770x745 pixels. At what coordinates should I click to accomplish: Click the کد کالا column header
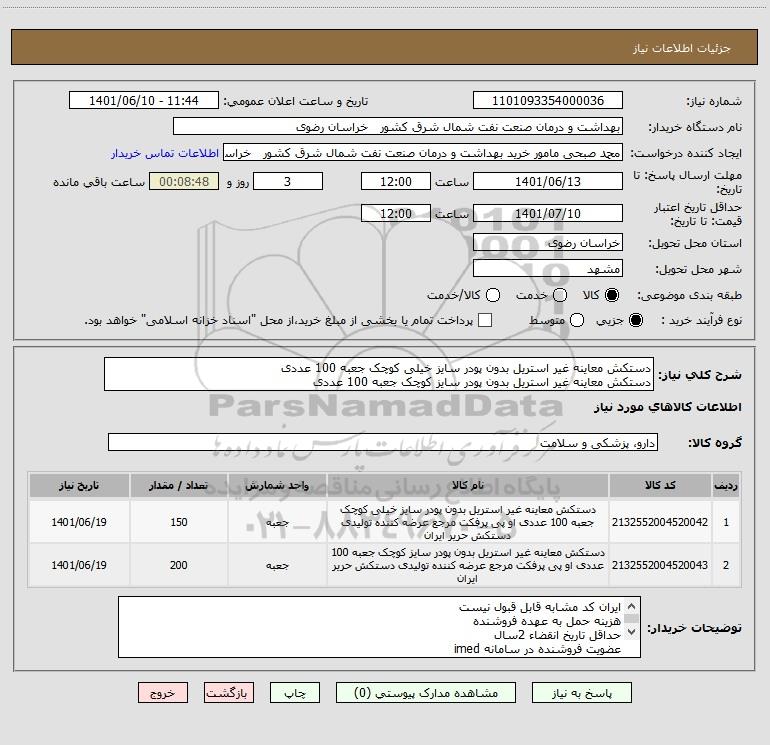(x=660, y=485)
